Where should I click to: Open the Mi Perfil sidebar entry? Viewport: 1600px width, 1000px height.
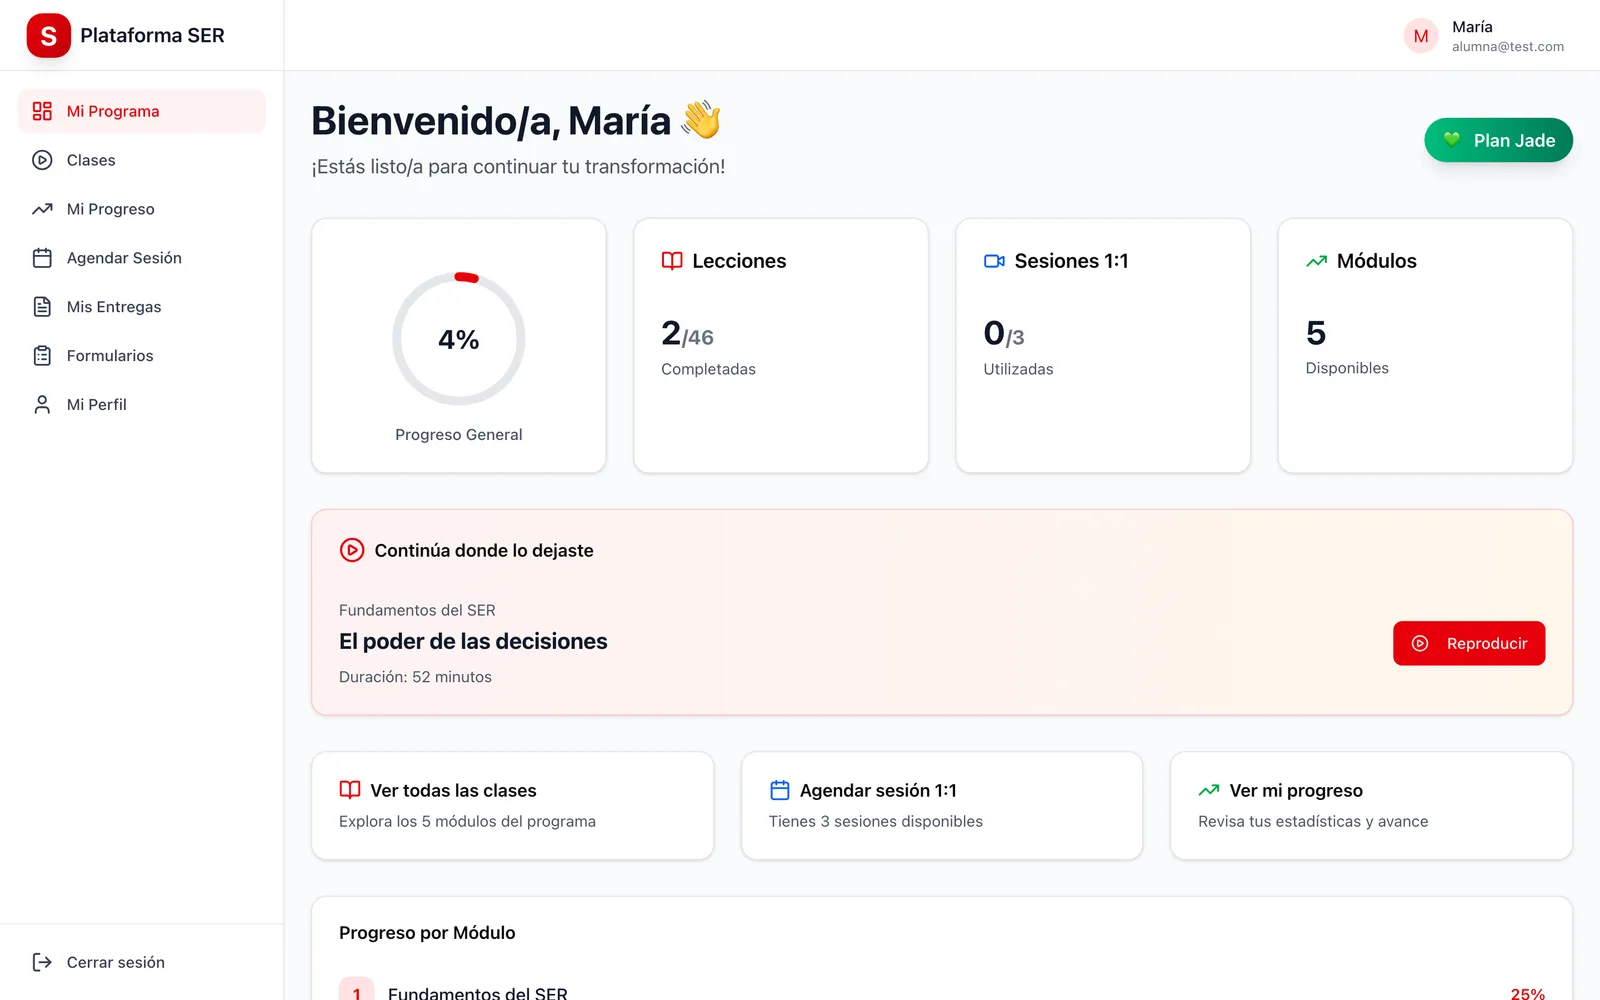(142, 405)
